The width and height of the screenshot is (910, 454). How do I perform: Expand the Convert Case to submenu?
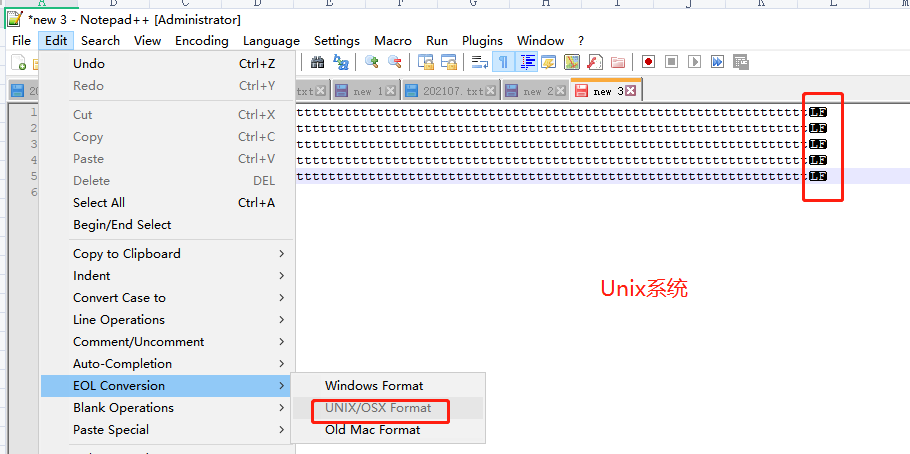pyautogui.click(x=168, y=298)
